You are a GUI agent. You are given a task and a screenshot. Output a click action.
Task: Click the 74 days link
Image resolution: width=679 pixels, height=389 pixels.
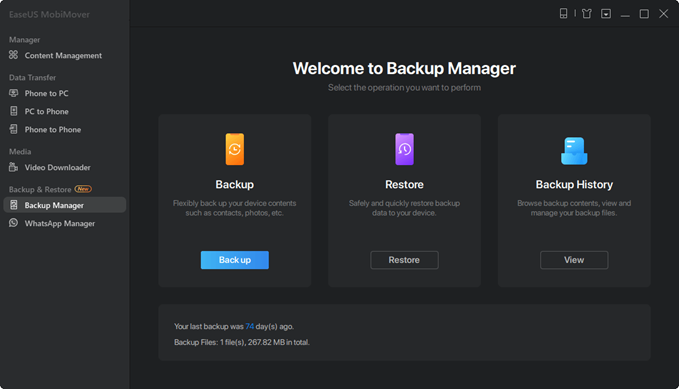[x=249, y=326]
